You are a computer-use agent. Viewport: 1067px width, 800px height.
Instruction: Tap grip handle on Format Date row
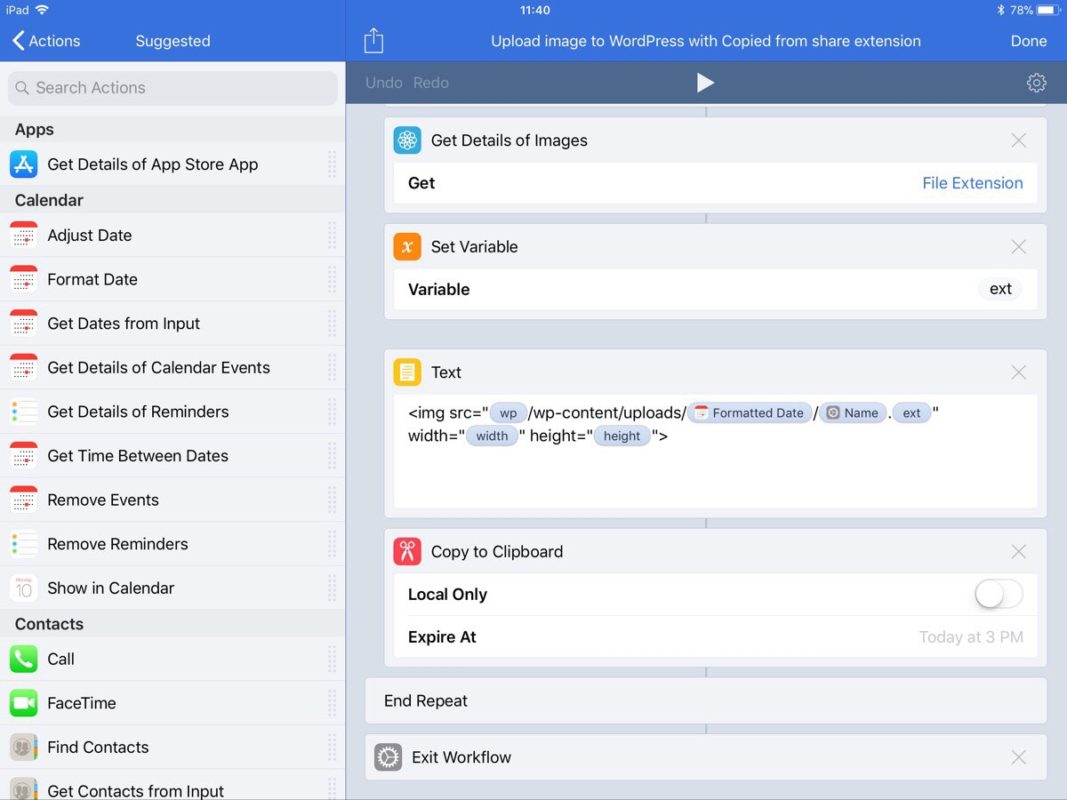pos(331,280)
